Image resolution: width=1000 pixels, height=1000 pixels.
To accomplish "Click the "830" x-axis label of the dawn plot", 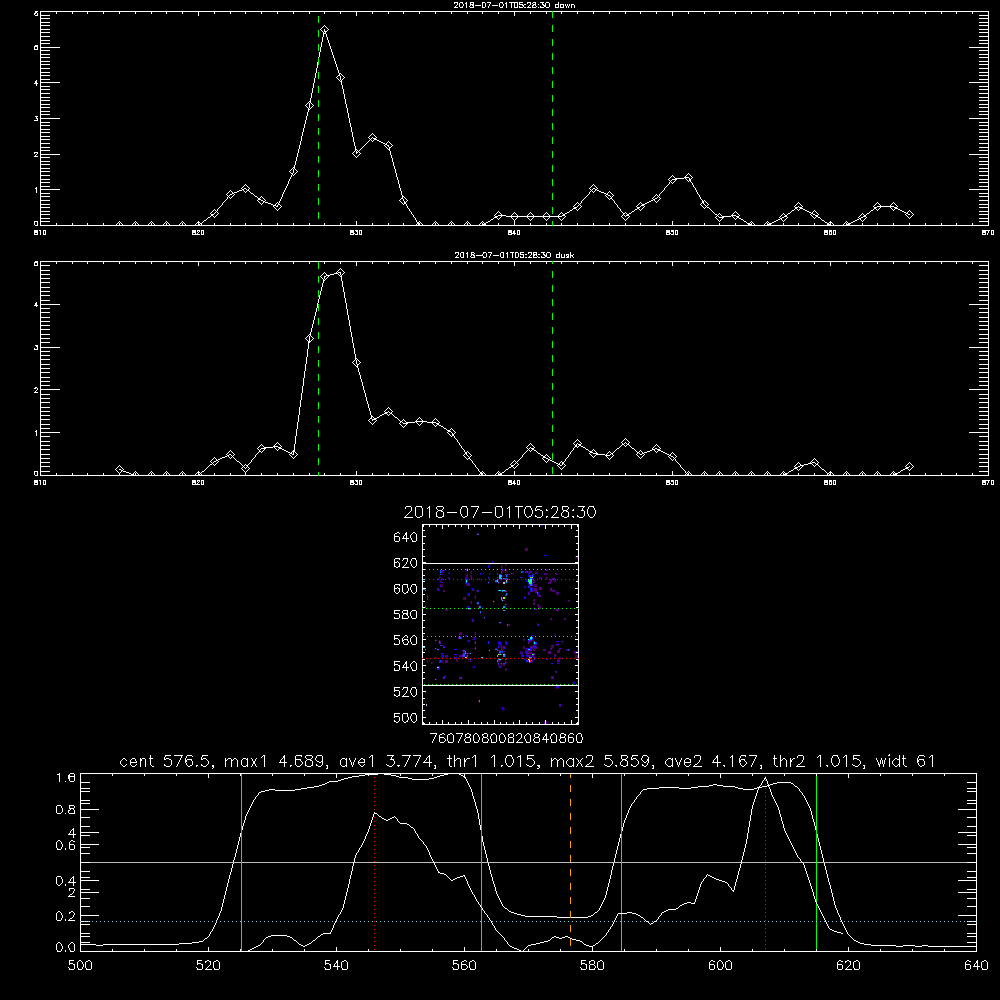I will point(356,233).
